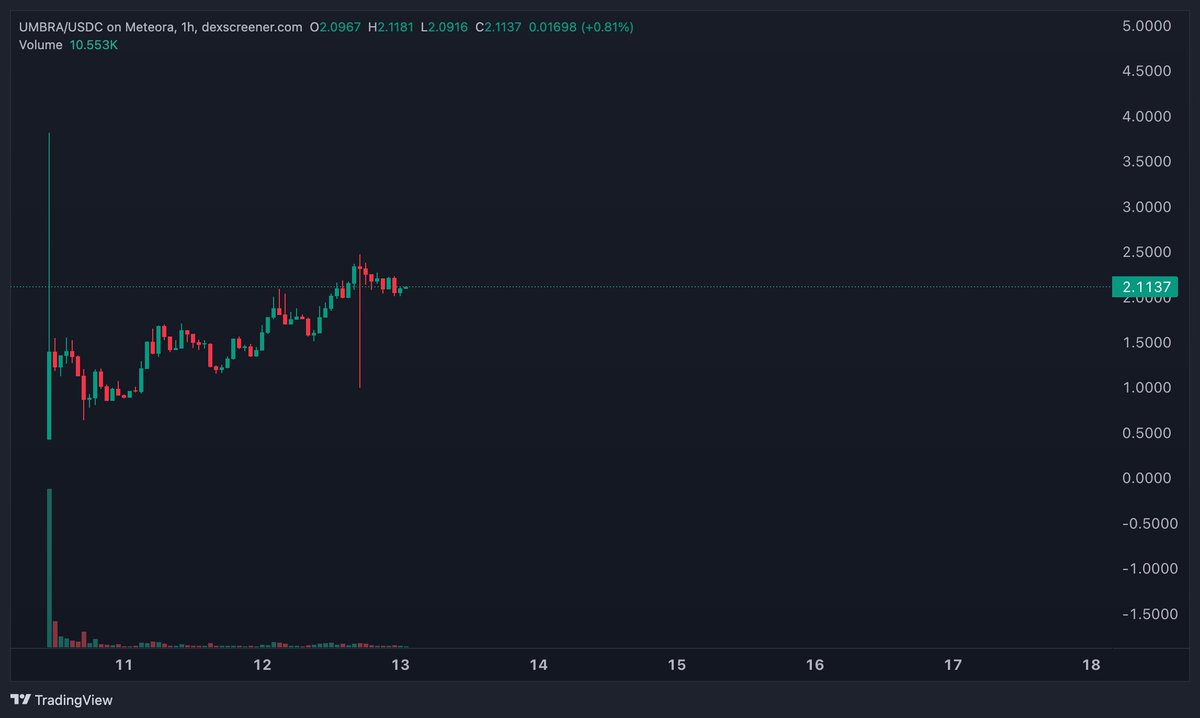
Task: Select the change value 0.01698 (+0.81%)
Action: coord(581,27)
